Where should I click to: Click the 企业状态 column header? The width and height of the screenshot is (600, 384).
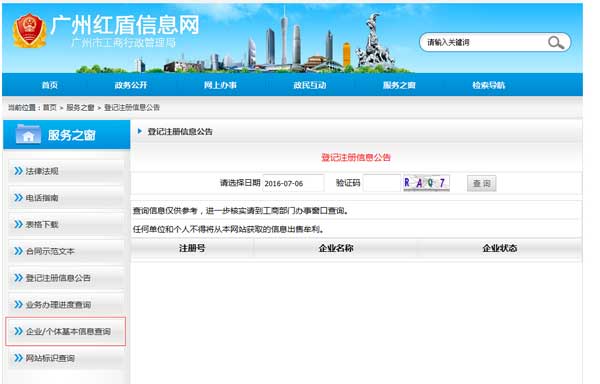[x=500, y=248]
